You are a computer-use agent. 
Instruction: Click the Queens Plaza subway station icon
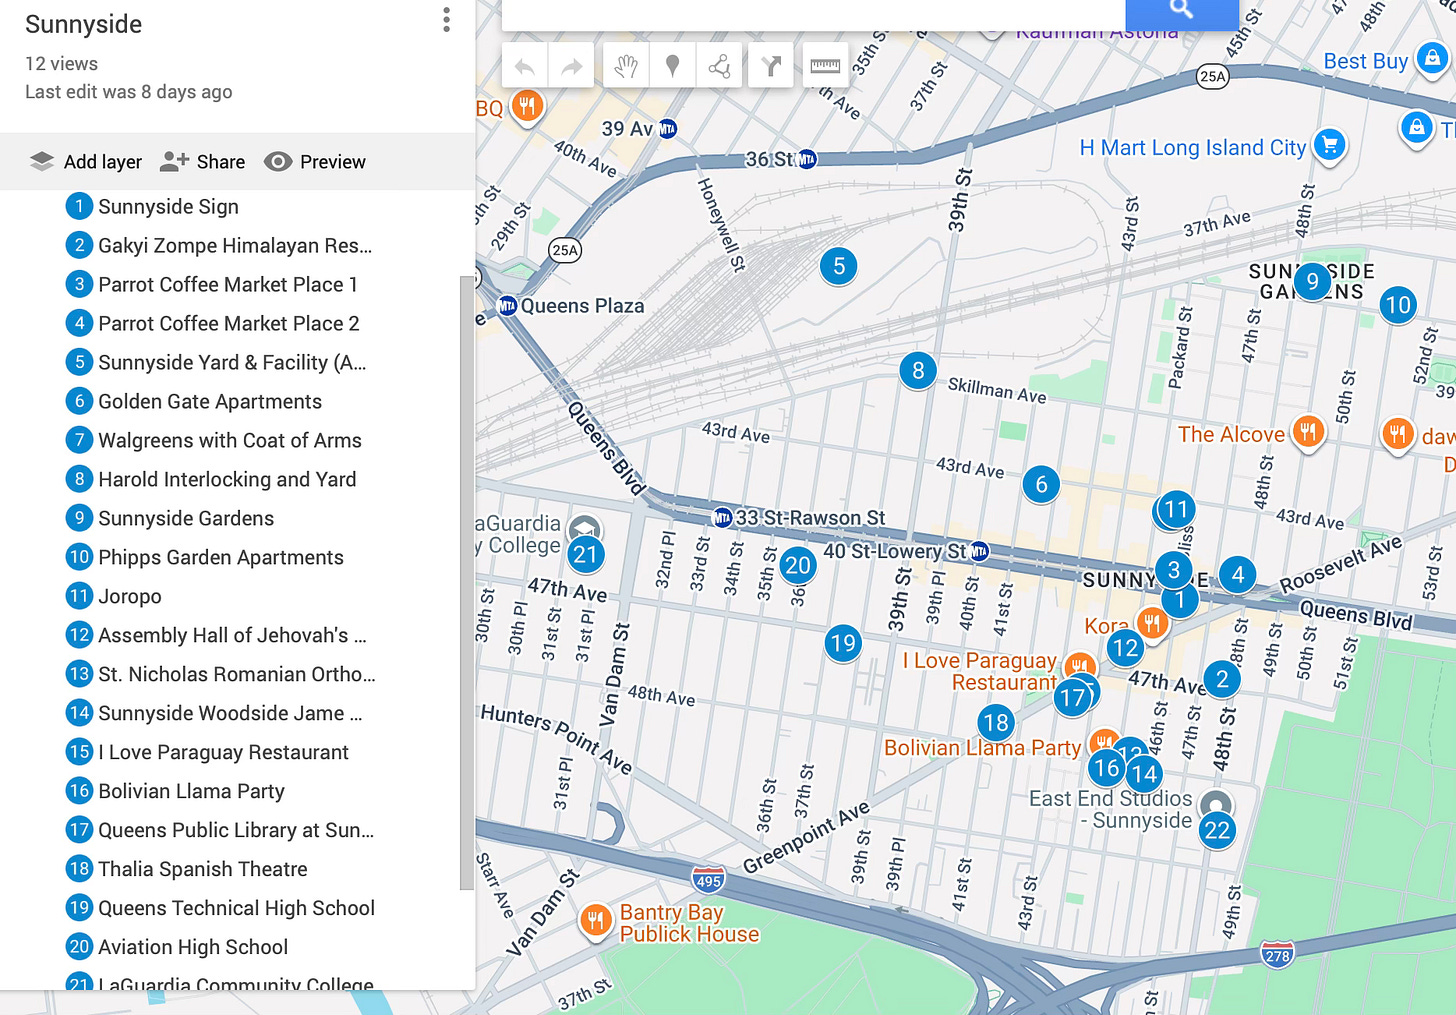[x=508, y=306]
